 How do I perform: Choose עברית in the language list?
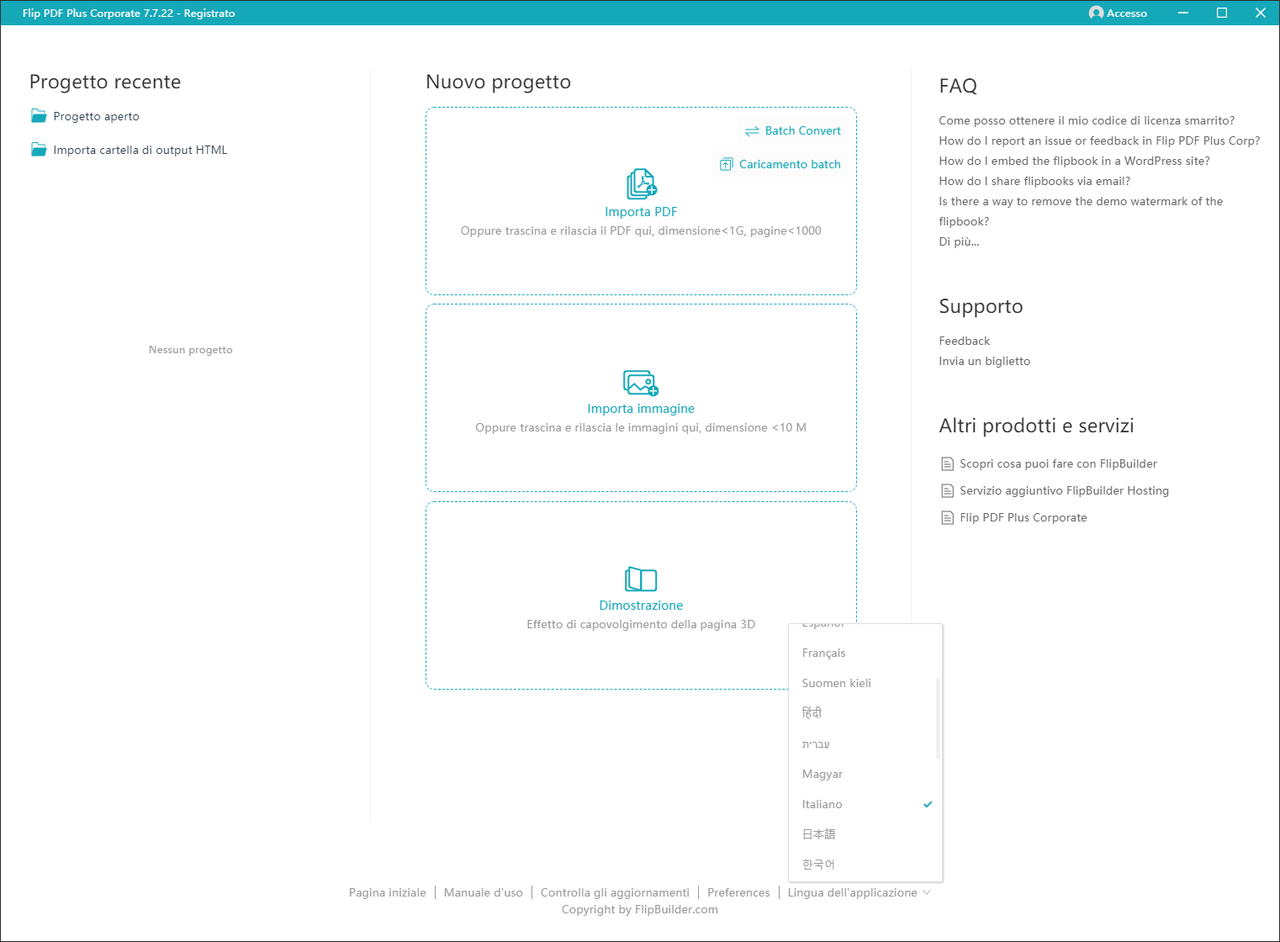point(866,744)
